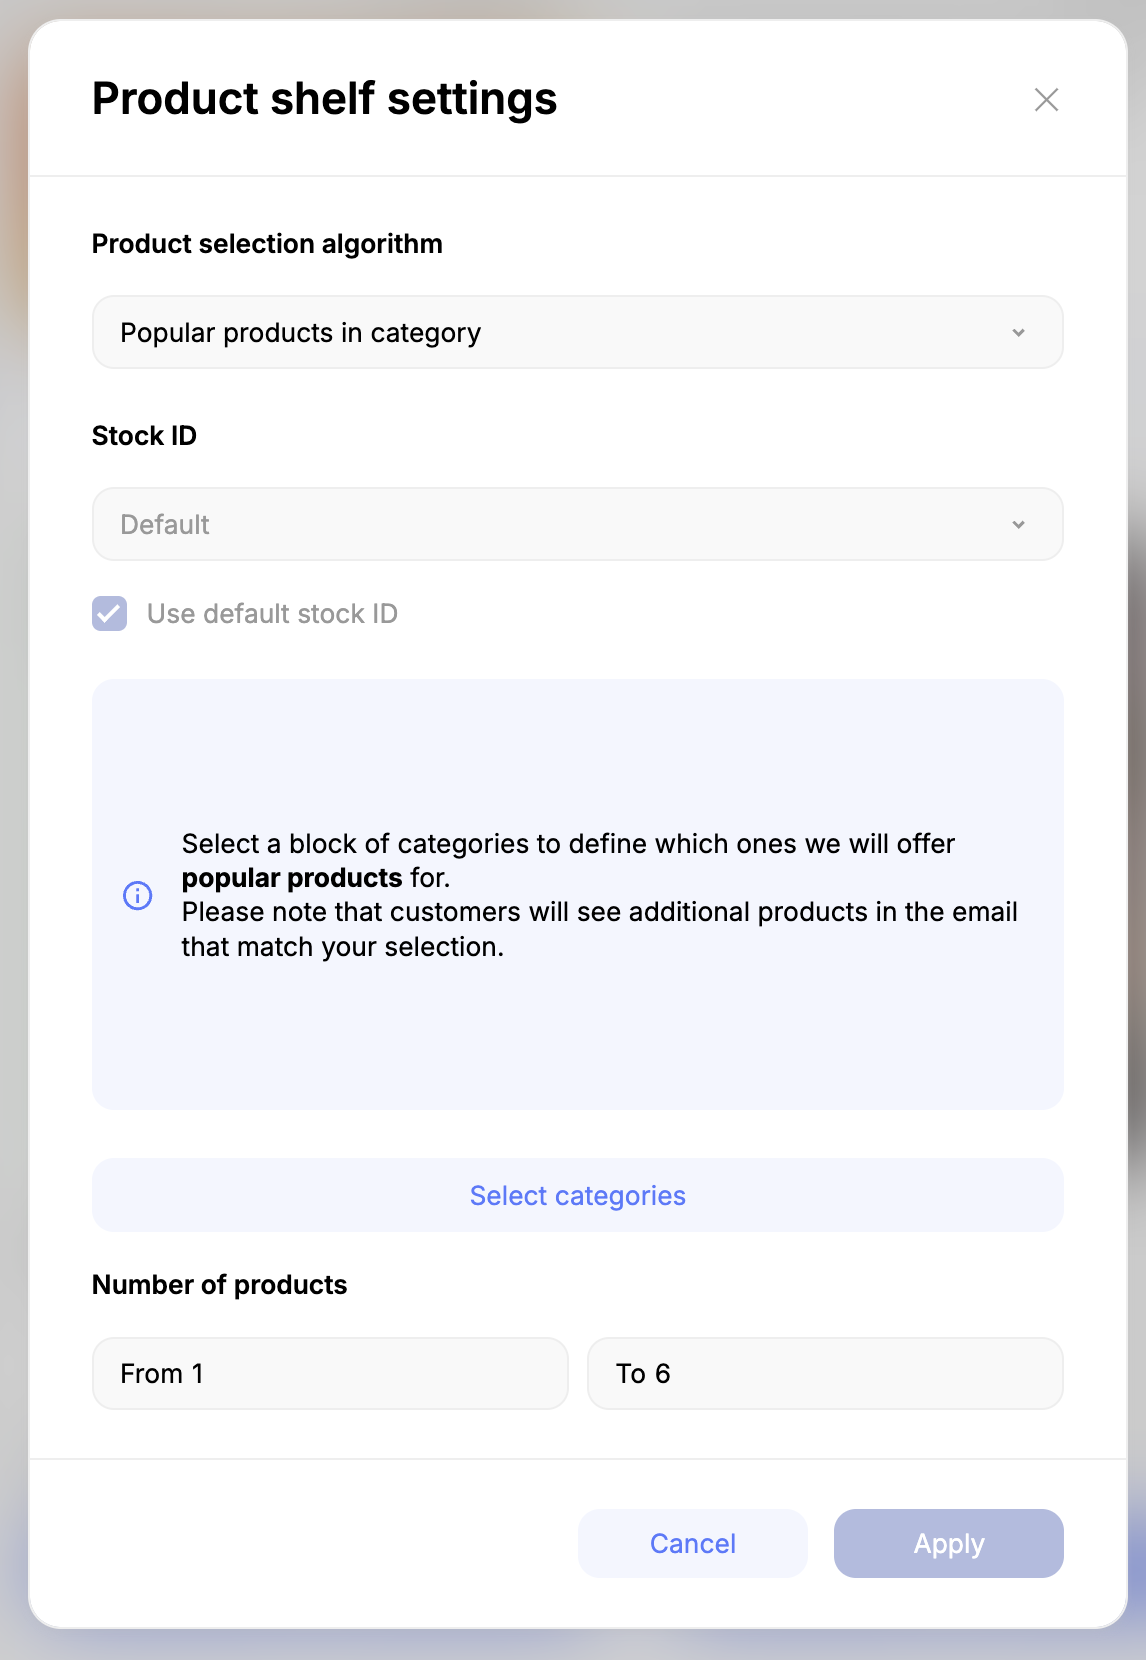The height and width of the screenshot is (1660, 1146).
Task: Click the Please note that customers sentence
Action: click(599, 912)
